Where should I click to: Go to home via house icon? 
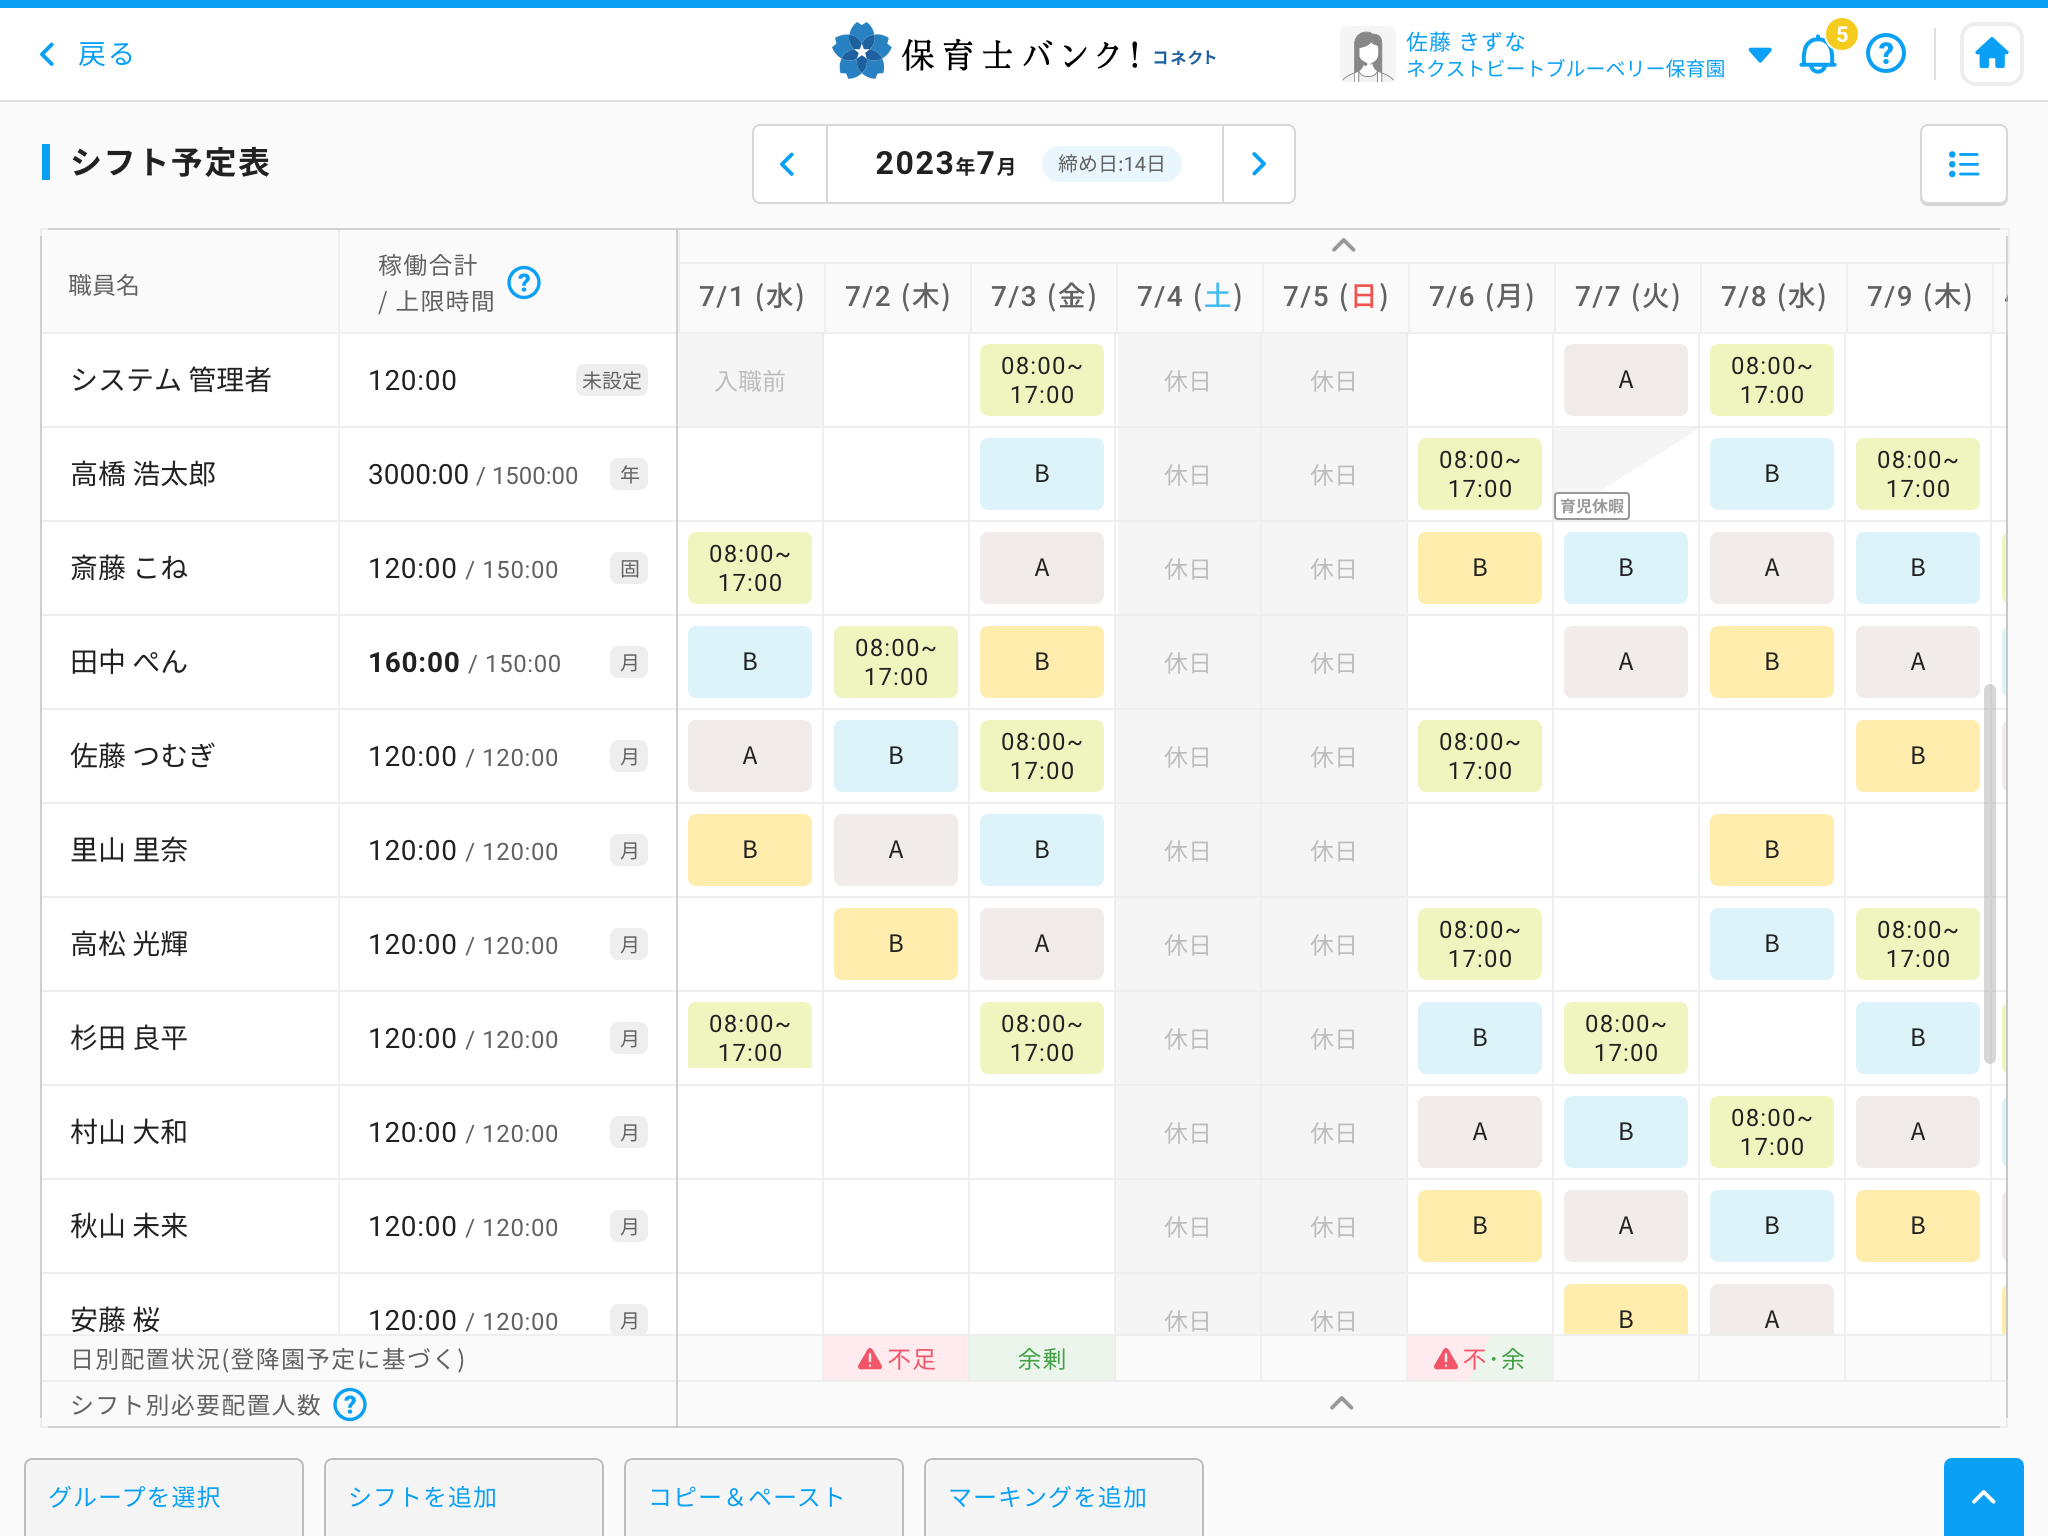[1991, 54]
